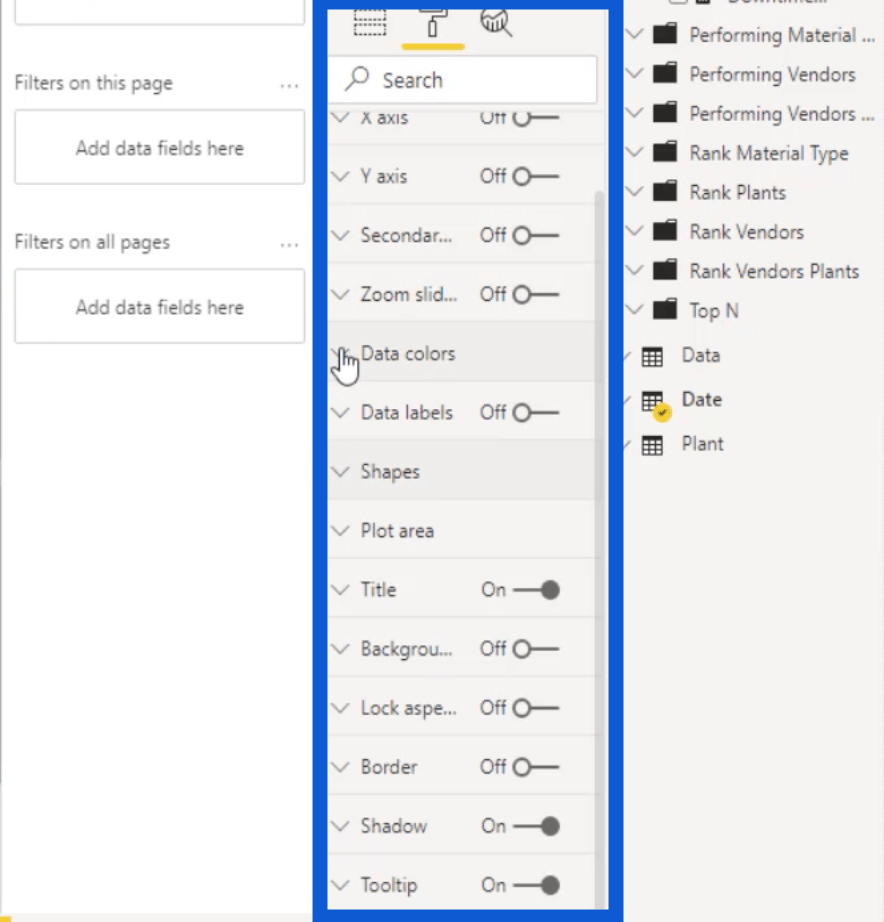Expand the Shapes section
This screenshot has width=884, height=922.
[461, 472]
